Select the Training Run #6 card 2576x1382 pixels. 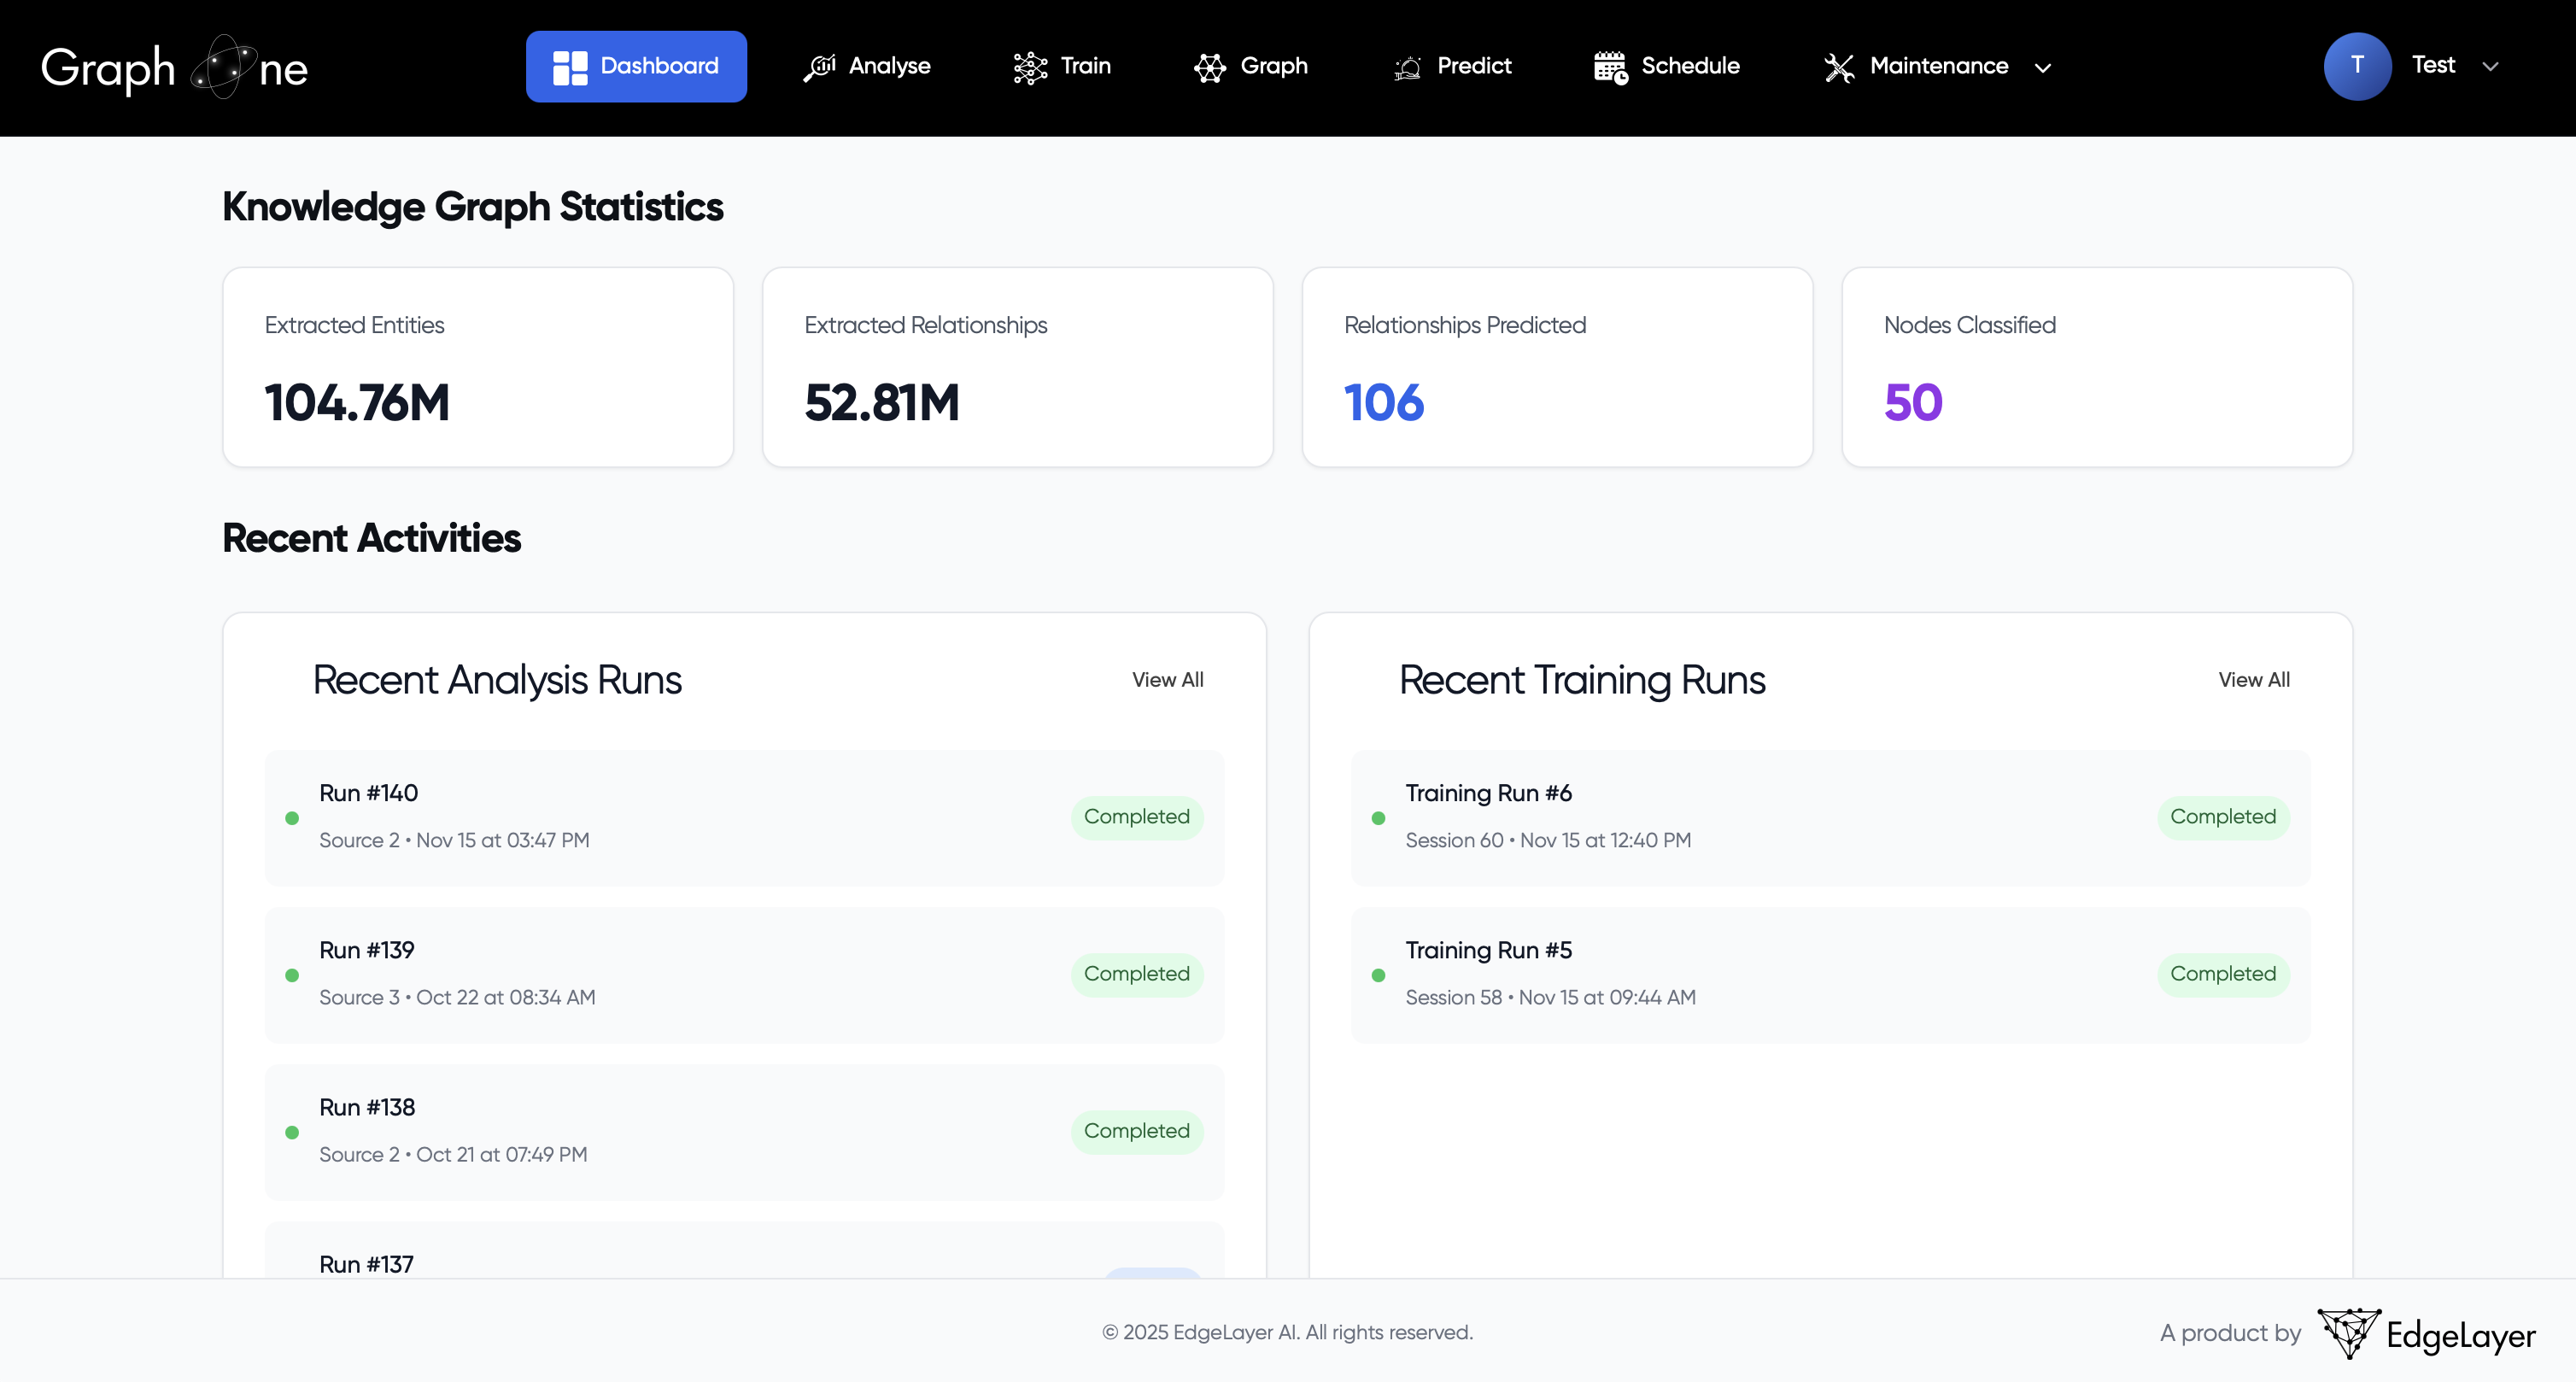[1831, 817]
